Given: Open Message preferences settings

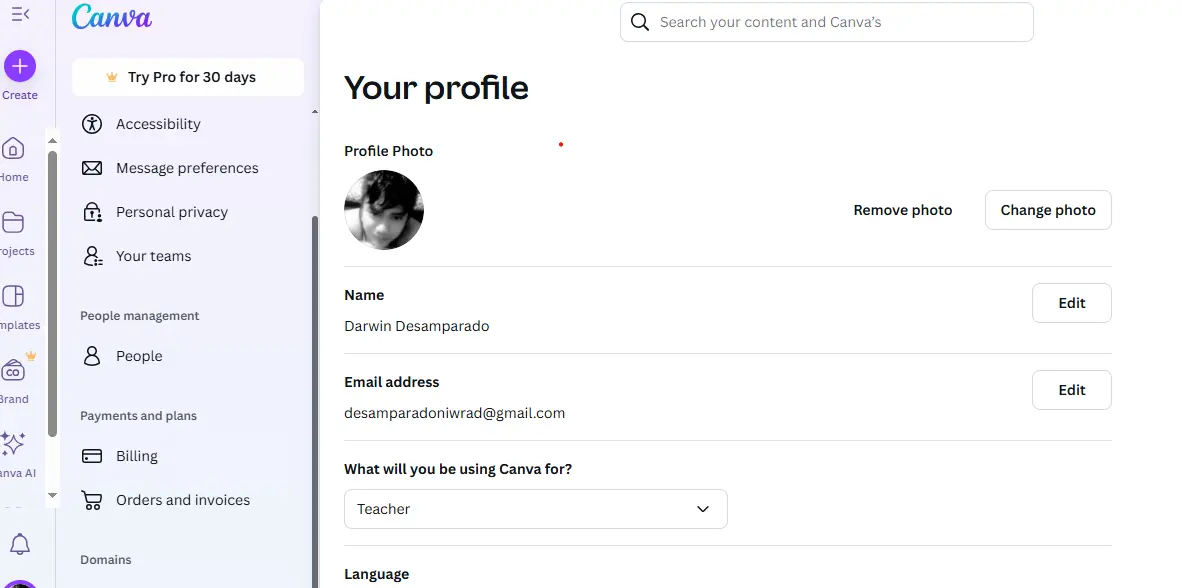Looking at the screenshot, I should 188,168.
